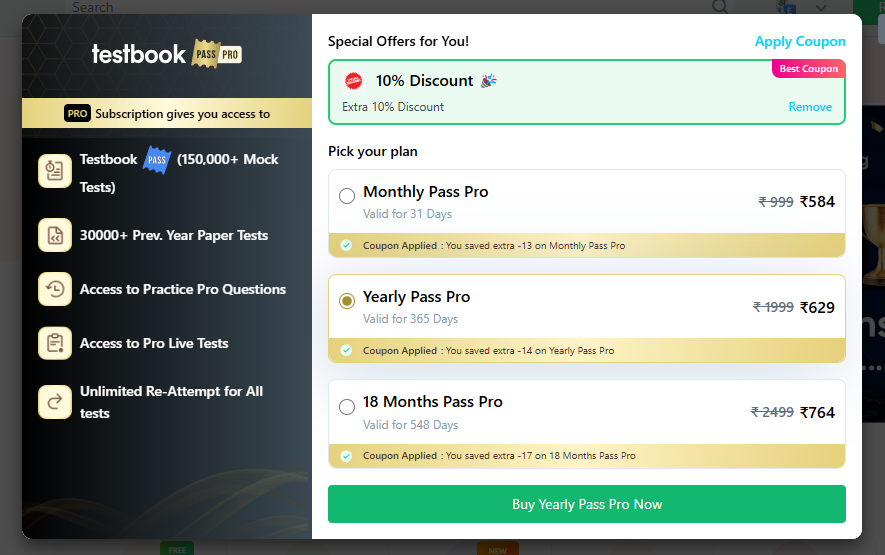
Task: Click the mock tests icon beside Testbook Pass
Action: tap(55, 171)
